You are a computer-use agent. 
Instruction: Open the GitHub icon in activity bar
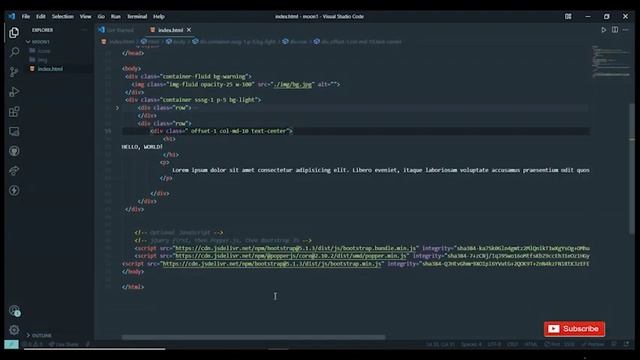click(14, 151)
